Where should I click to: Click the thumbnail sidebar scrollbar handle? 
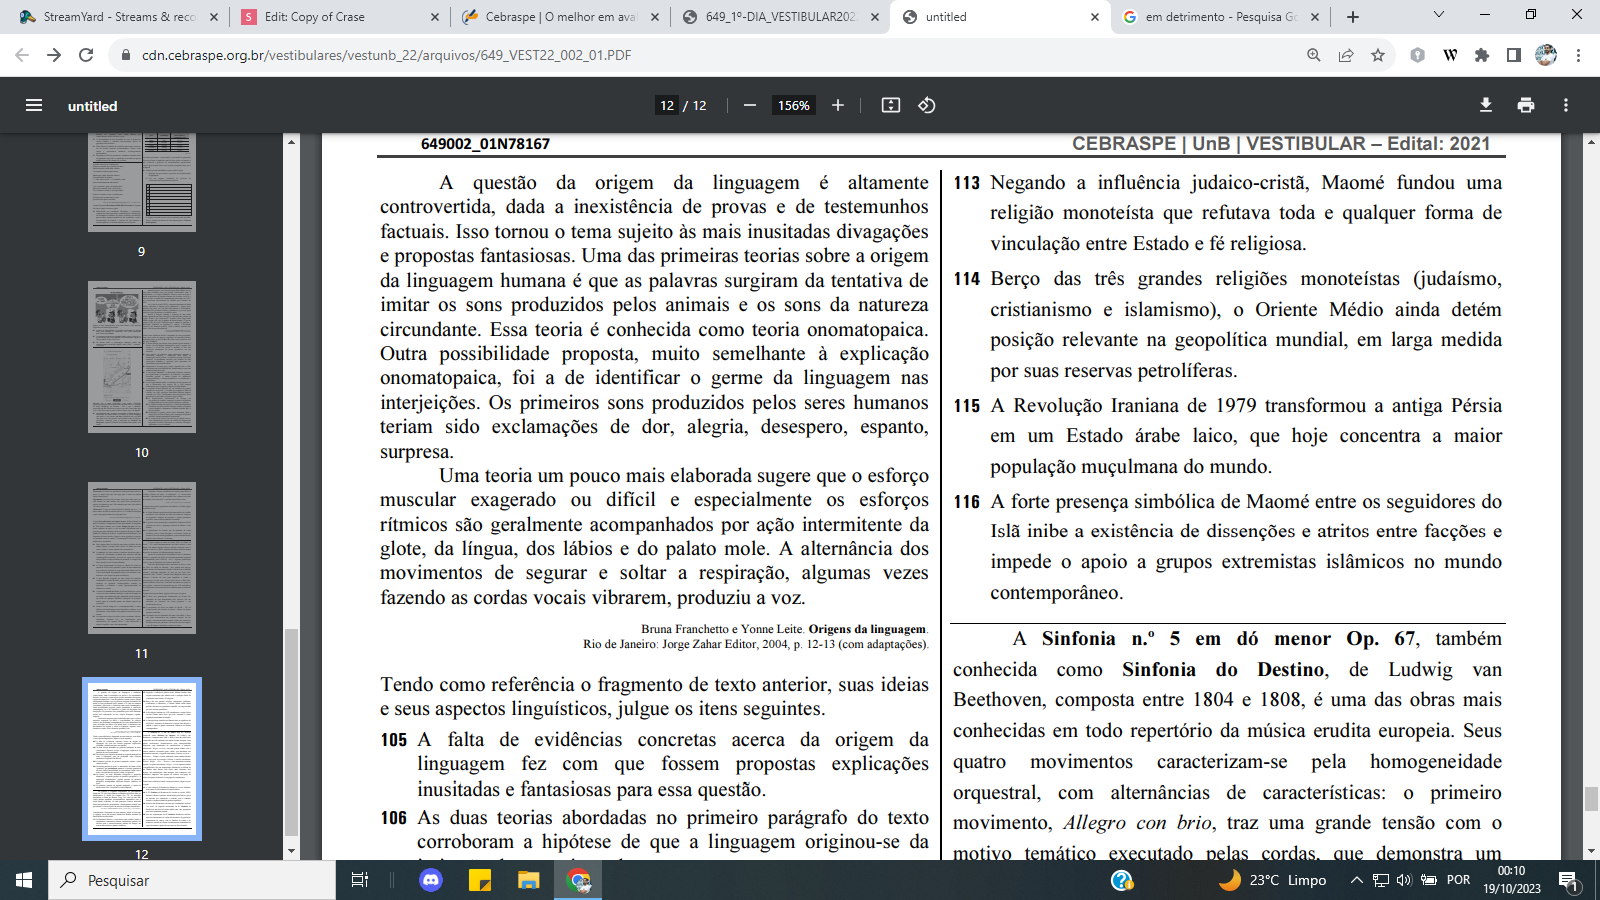click(292, 730)
